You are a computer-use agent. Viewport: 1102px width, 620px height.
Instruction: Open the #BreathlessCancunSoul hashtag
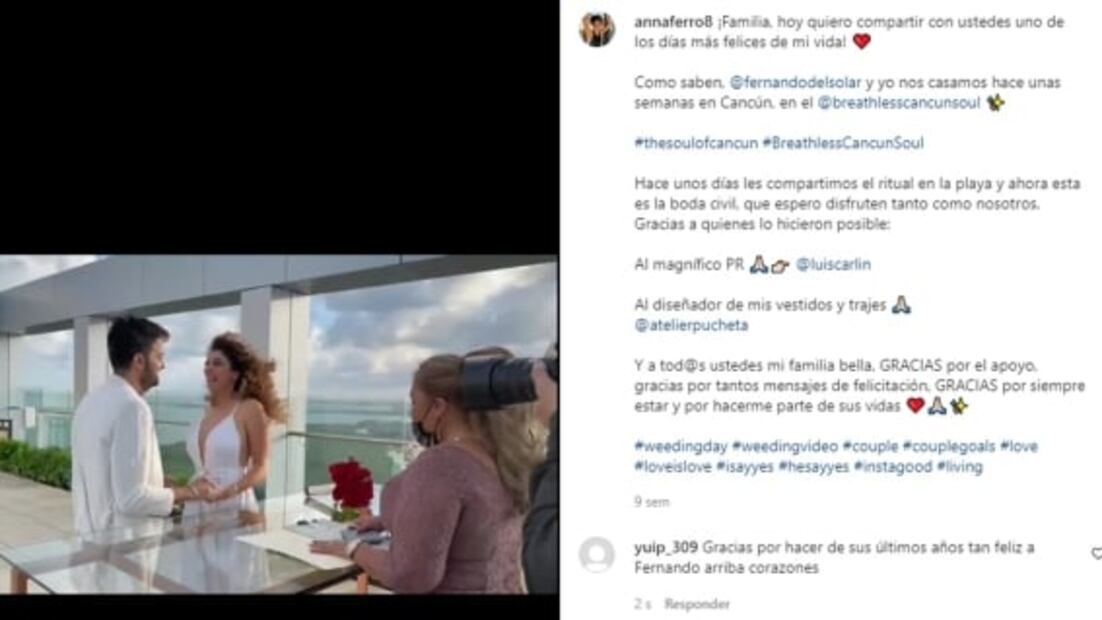pos(843,143)
